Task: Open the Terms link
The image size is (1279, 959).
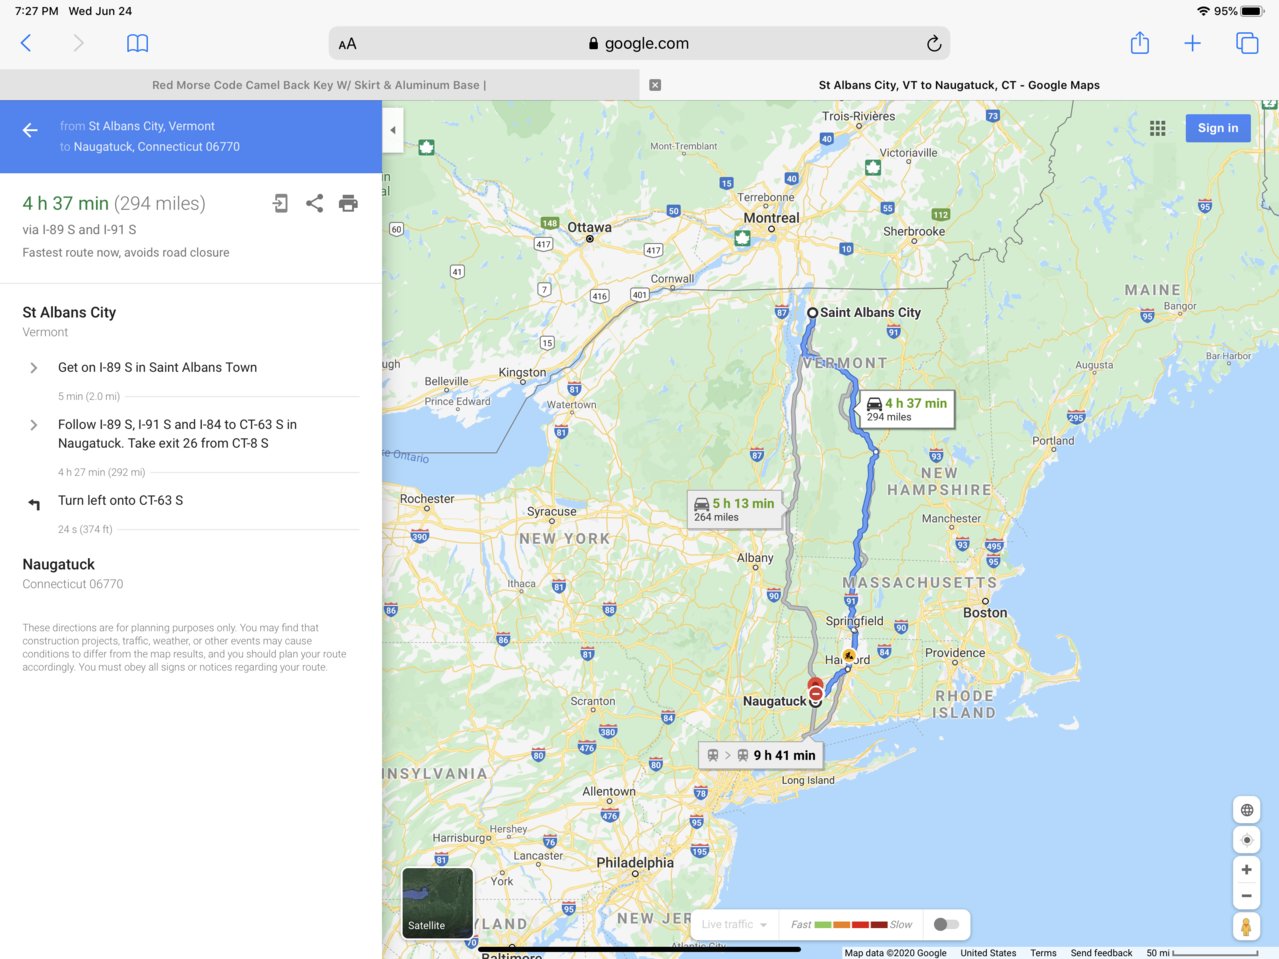Action: [1043, 953]
